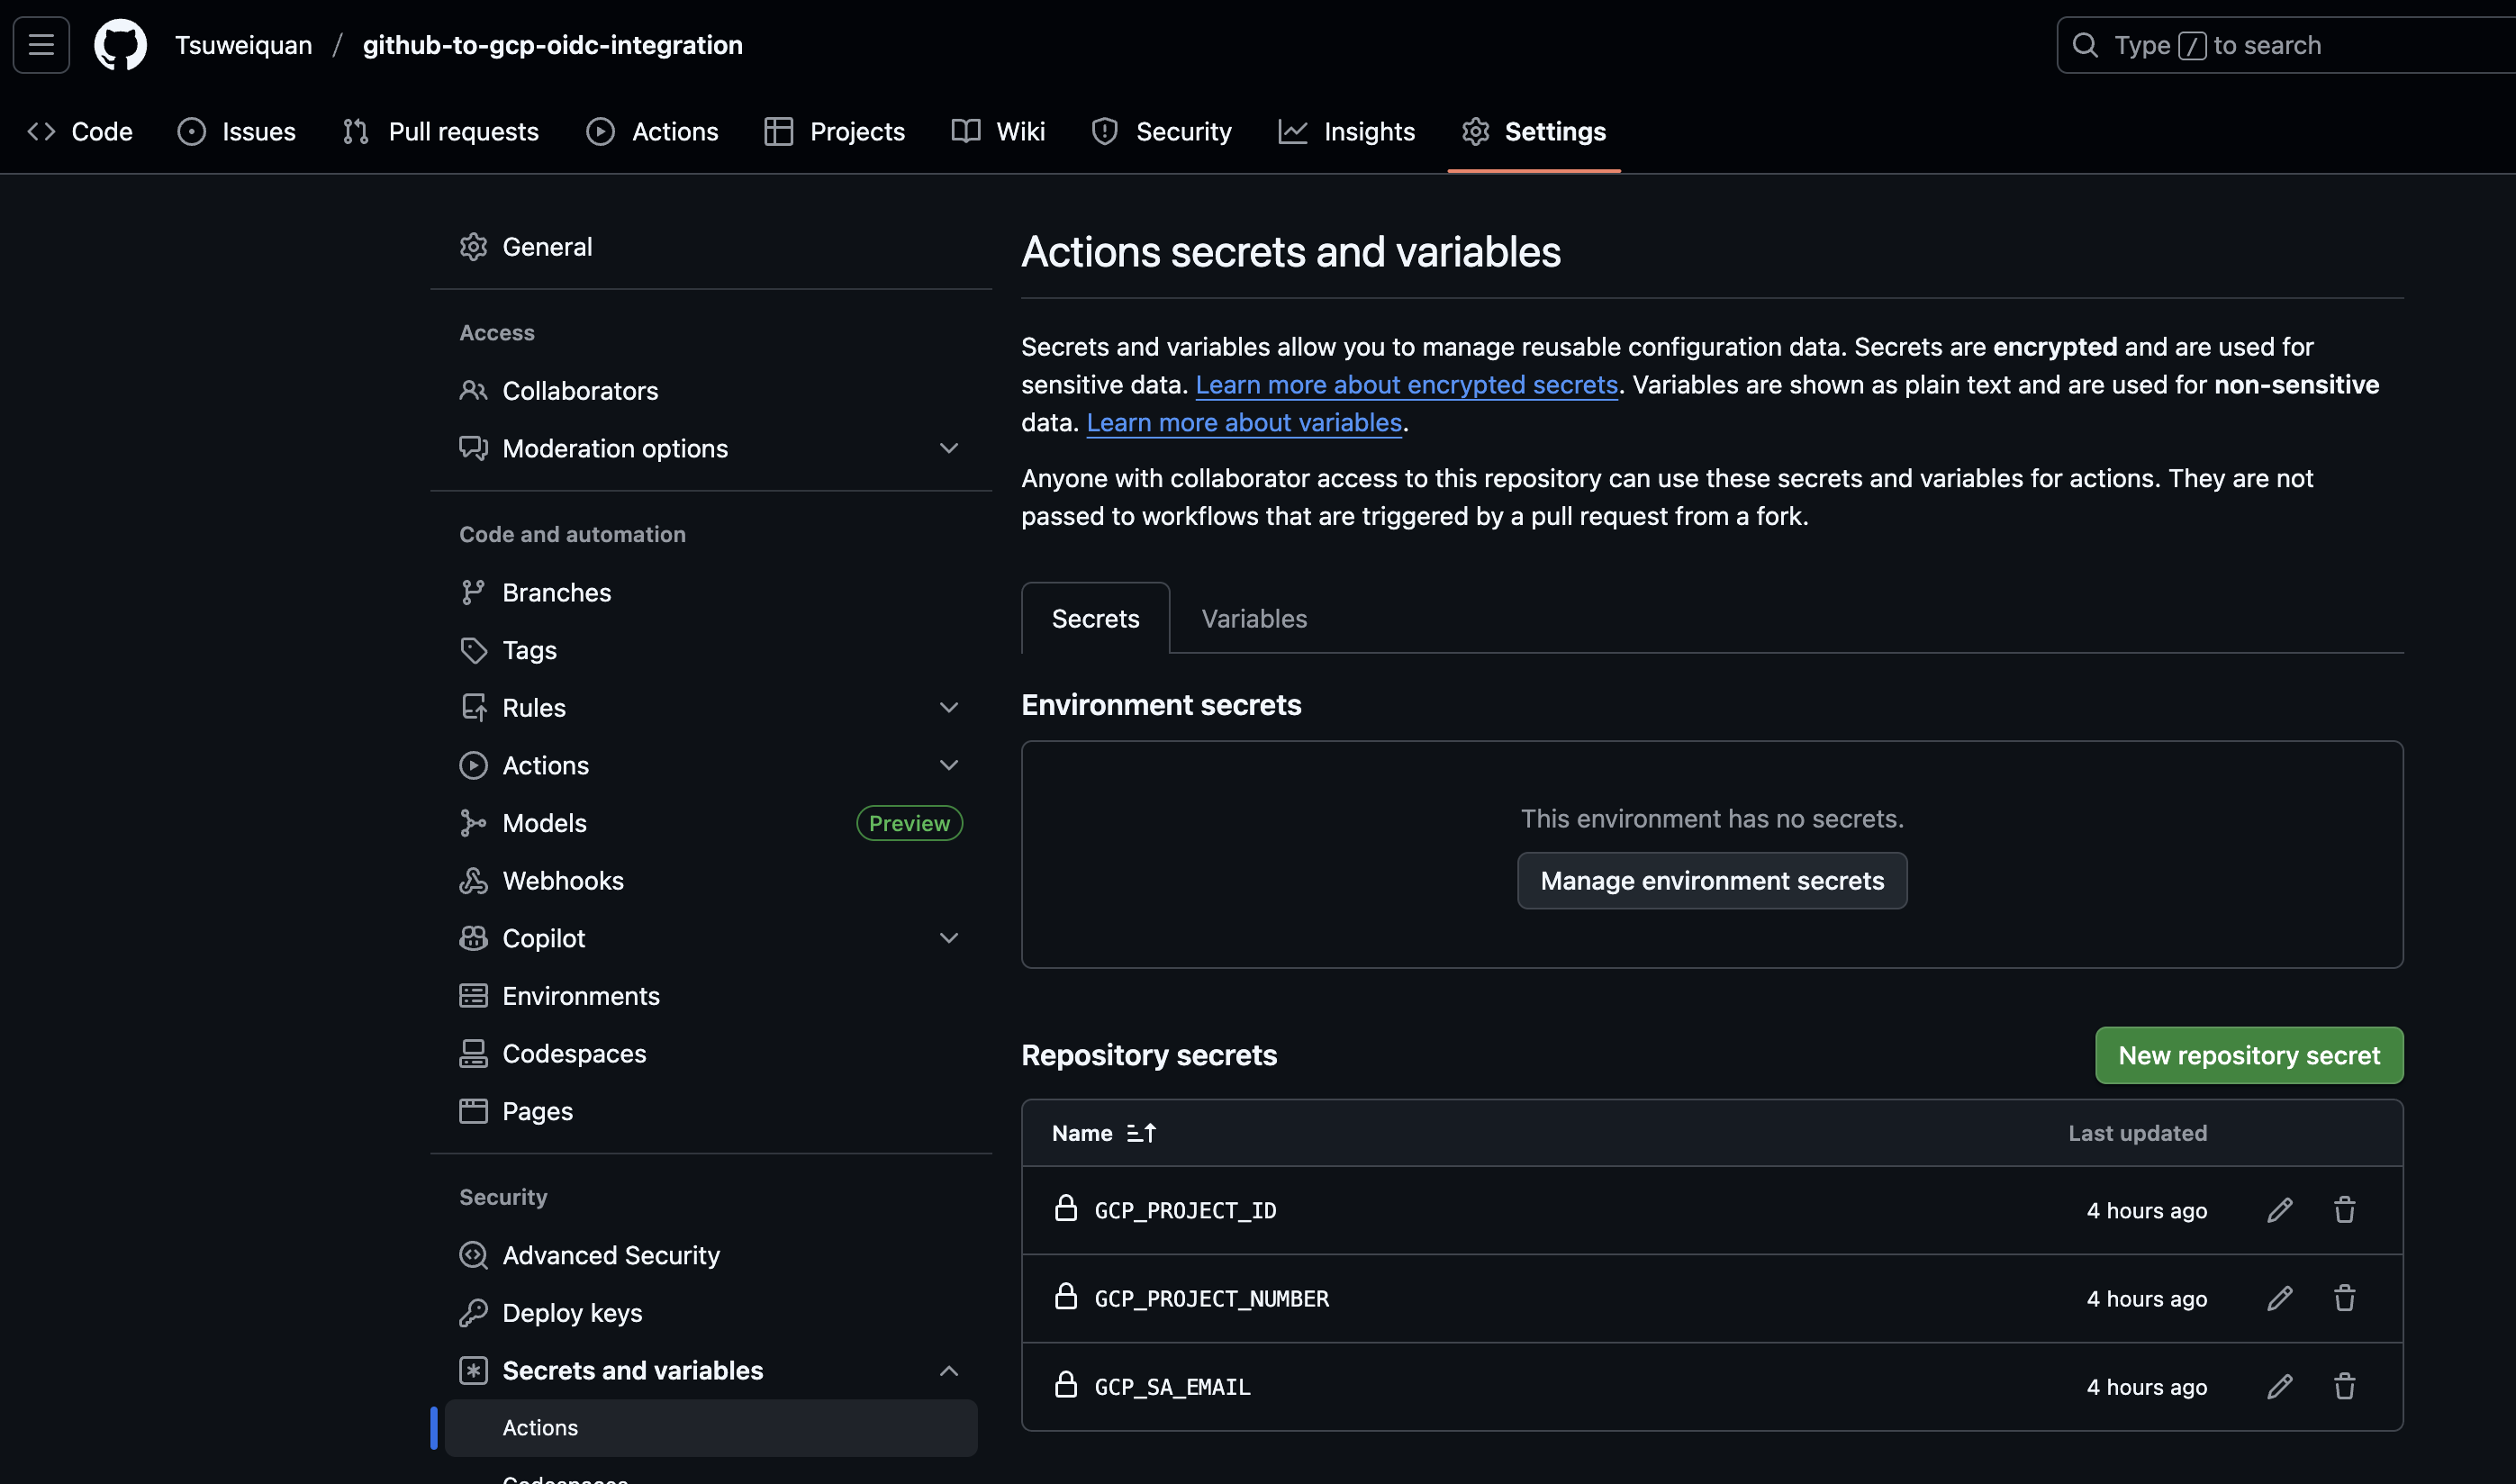This screenshot has width=2516, height=1484.
Task: Expand the sidebar Actions section chevron
Action: tap(949, 765)
